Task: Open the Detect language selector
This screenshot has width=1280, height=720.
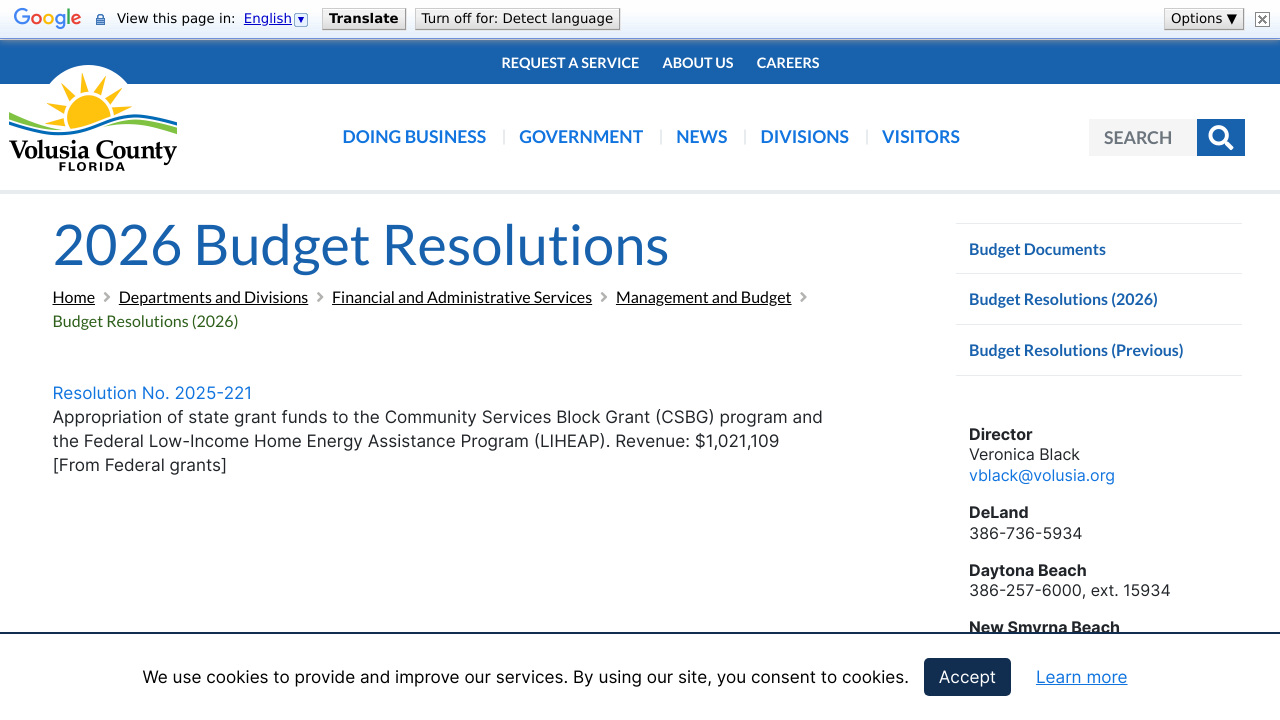Action: [517, 17]
